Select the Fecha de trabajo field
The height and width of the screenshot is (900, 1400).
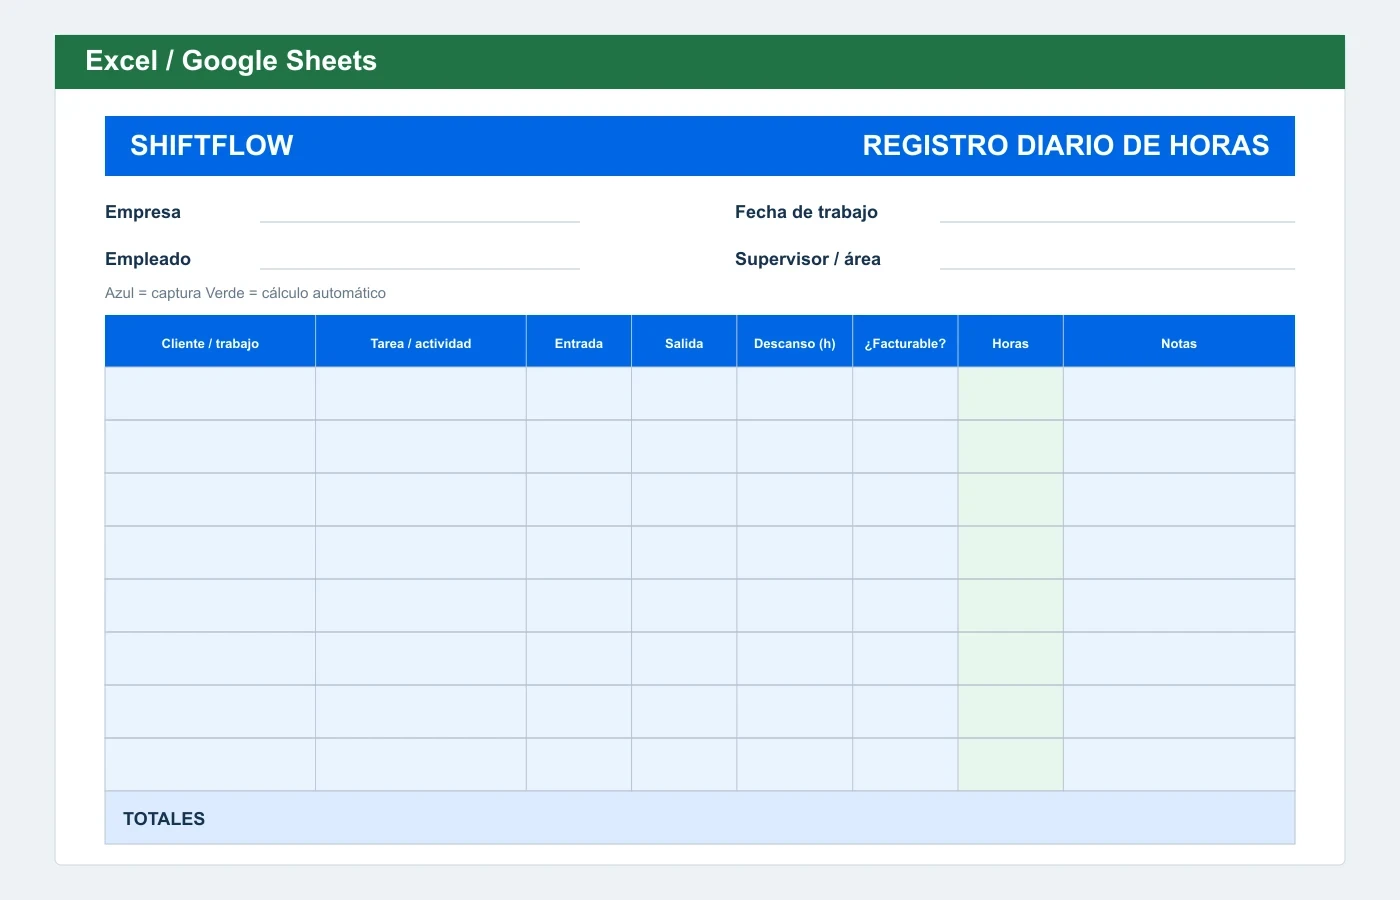[x=1117, y=212]
